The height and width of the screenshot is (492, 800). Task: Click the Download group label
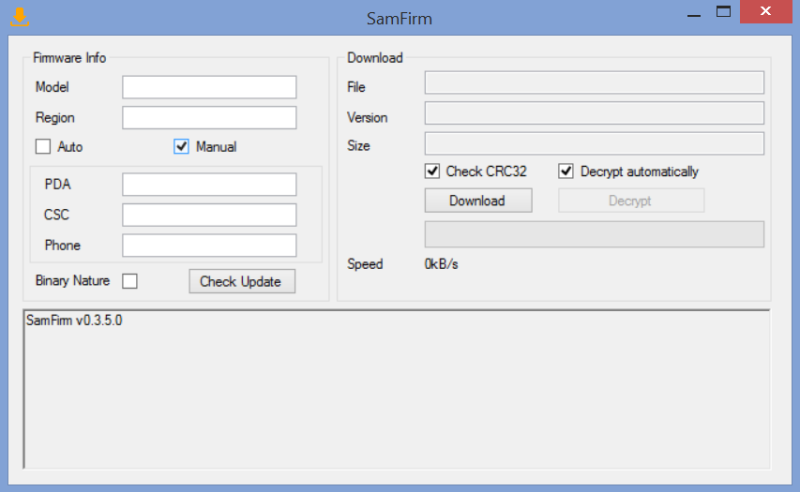click(x=375, y=58)
